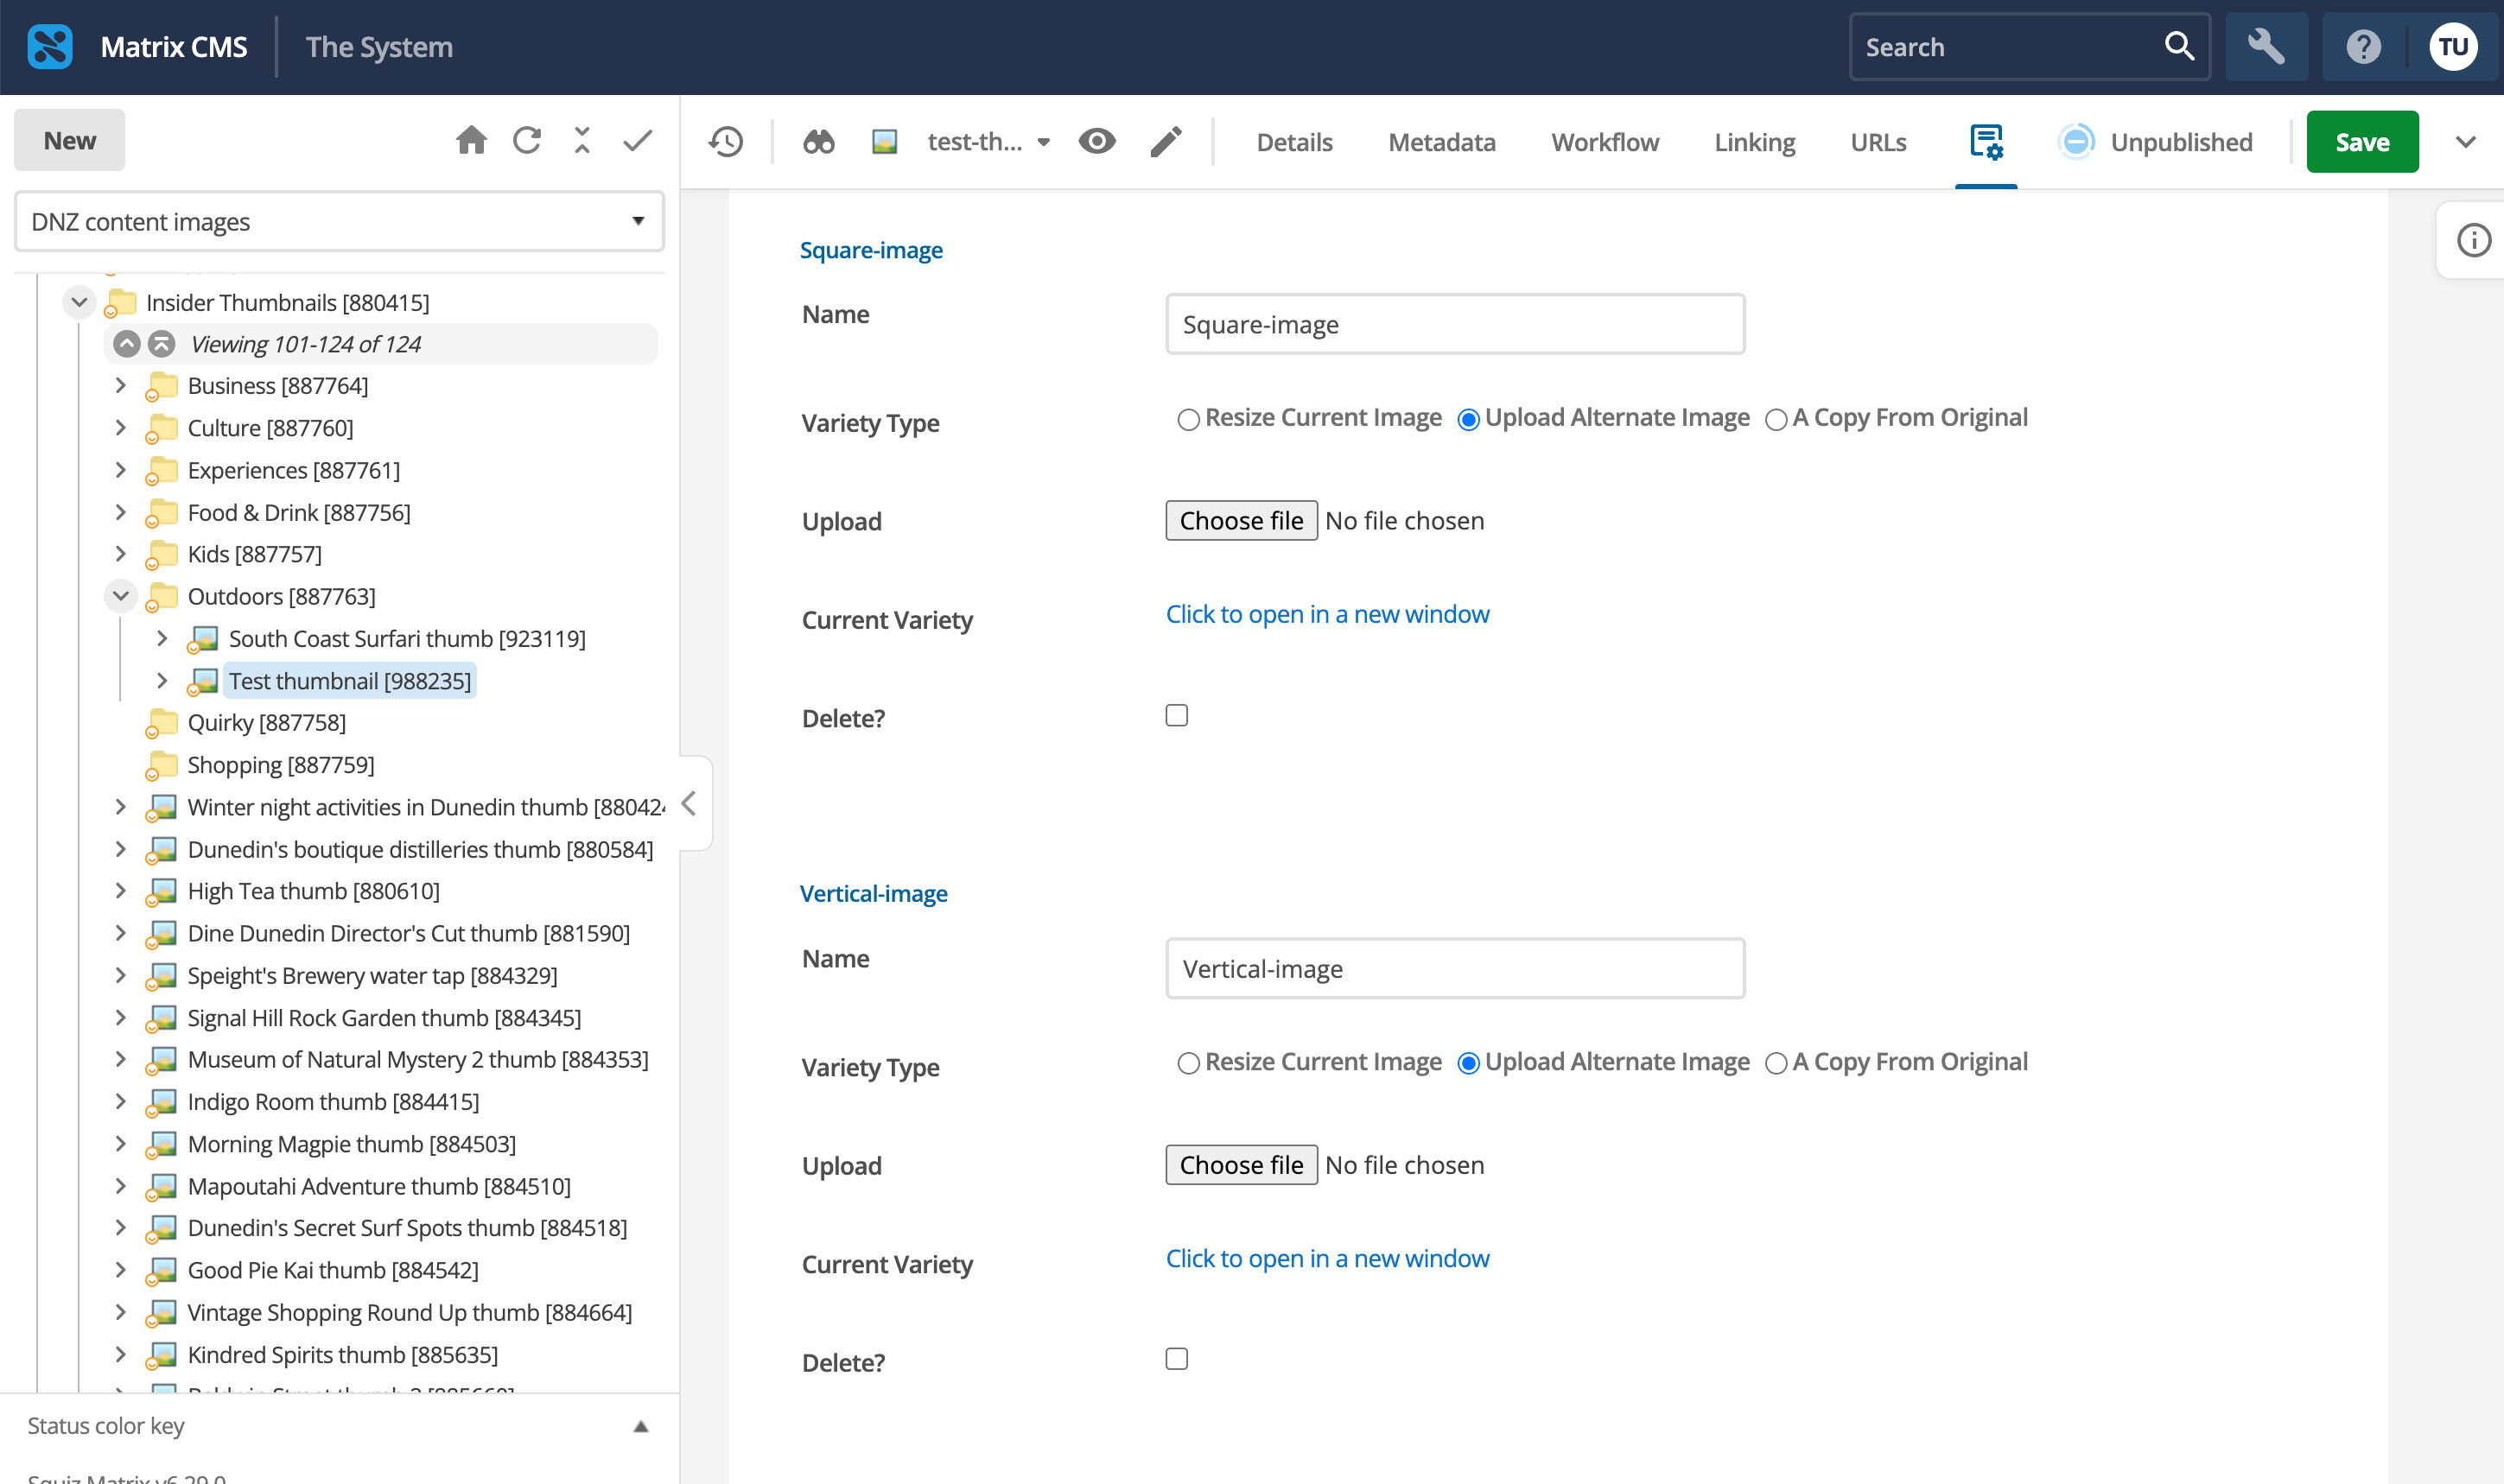This screenshot has width=2504, height=1484.
Task: Collapse the Outdoors folder
Action: 120,596
